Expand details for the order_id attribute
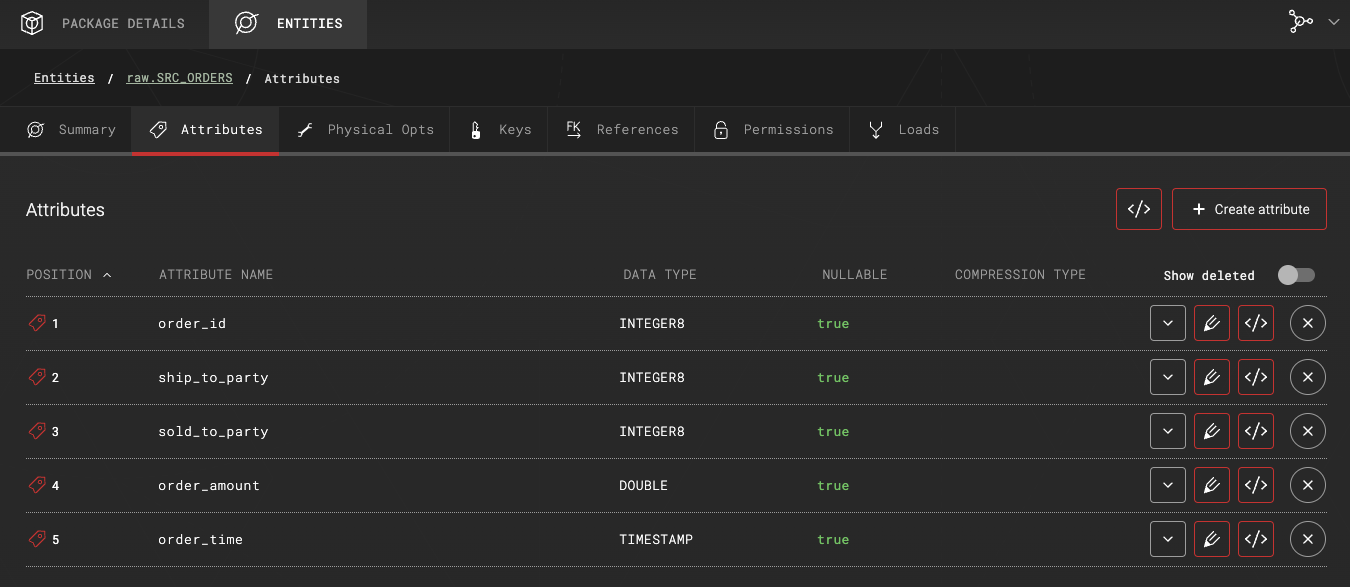This screenshot has height=587, width=1350. 1167,323
